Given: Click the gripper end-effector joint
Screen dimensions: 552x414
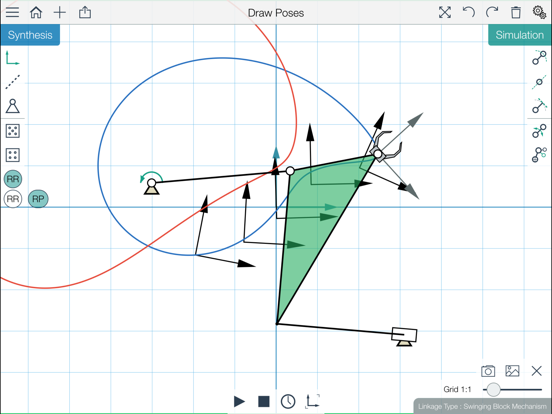Looking at the screenshot, I should (x=377, y=154).
